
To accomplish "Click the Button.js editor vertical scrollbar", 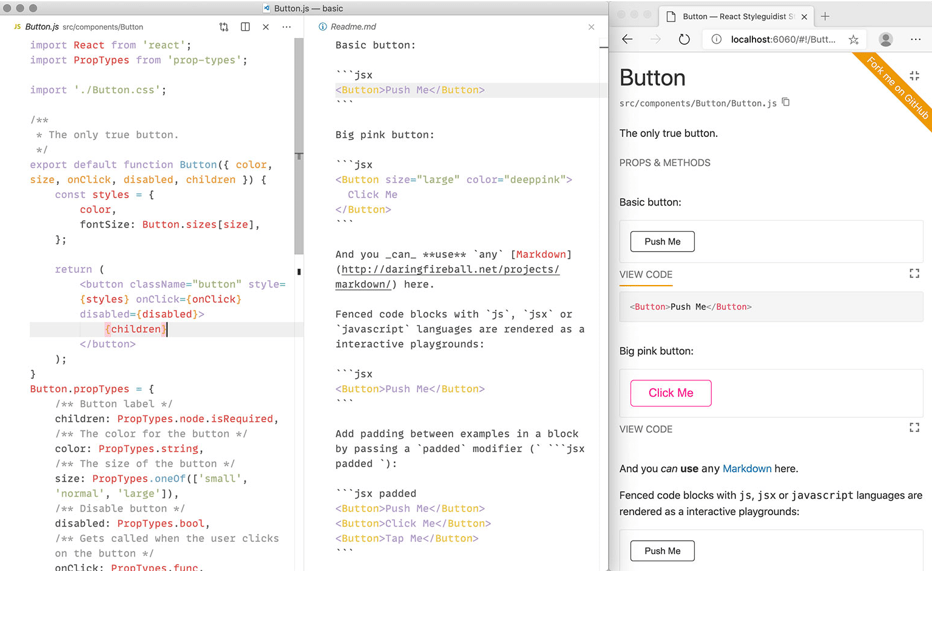I will pyautogui.click(x=298, y=146).
